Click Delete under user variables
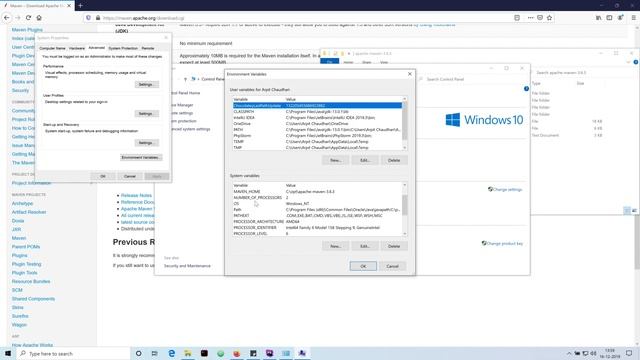The image size is (640, 360). 394,160
